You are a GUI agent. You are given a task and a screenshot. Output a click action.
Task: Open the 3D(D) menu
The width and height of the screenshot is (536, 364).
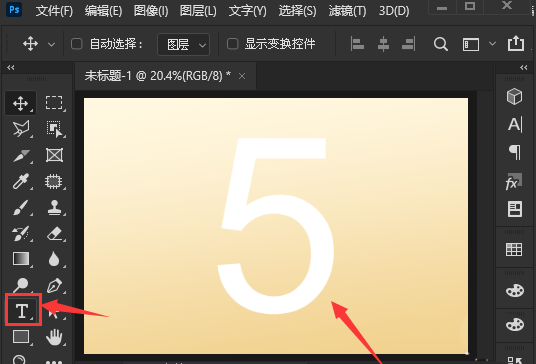[x=394, y=11]
